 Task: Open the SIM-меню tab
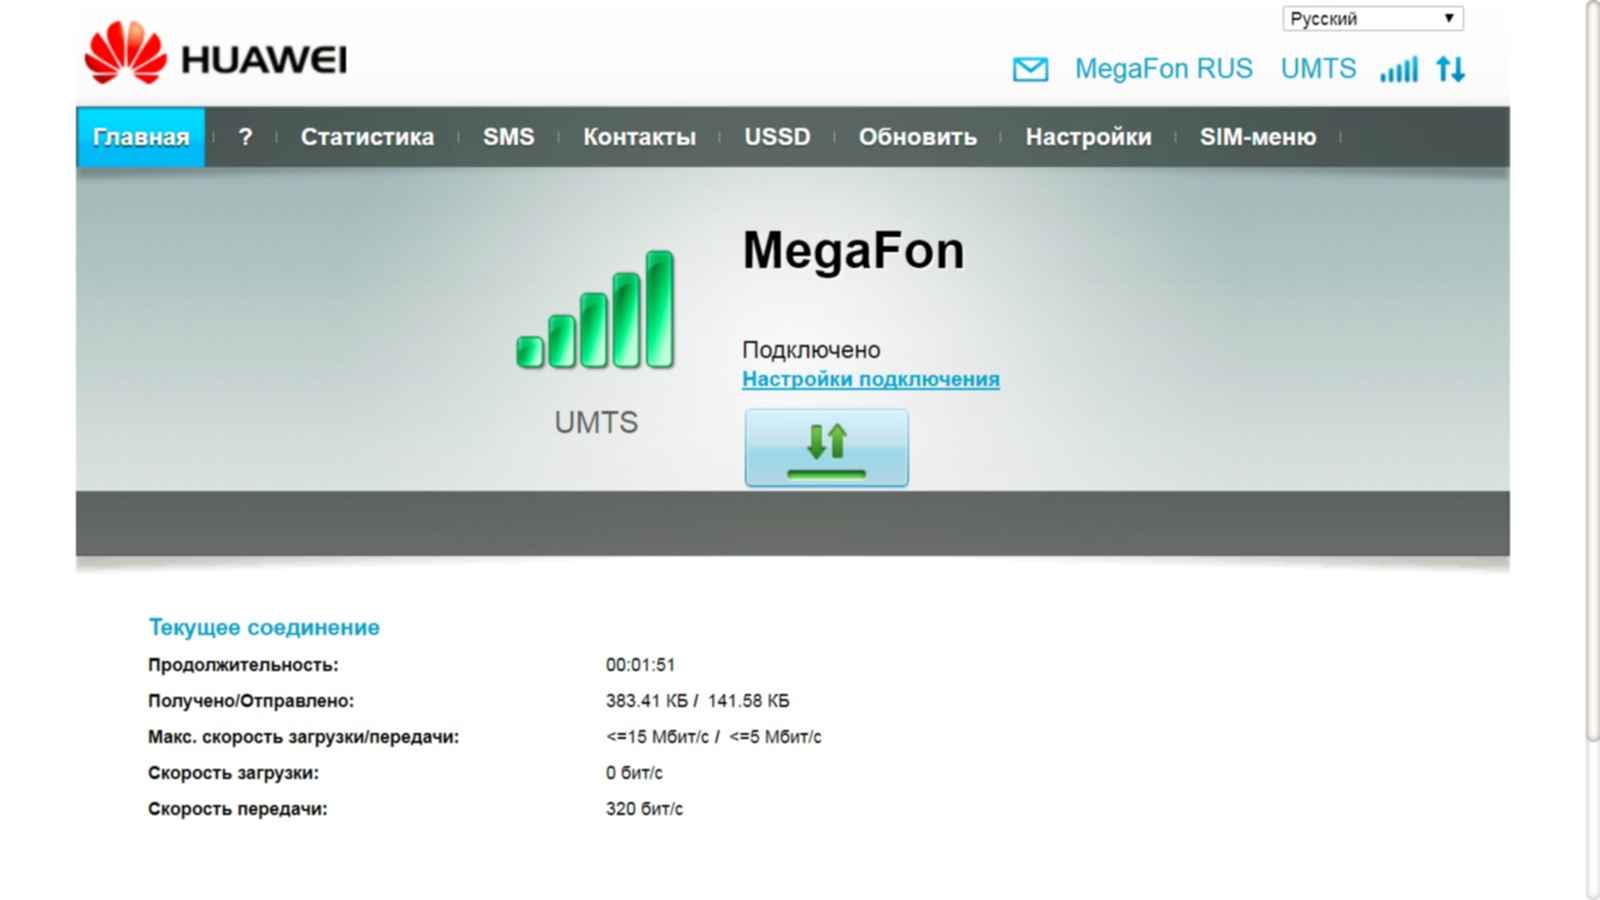pyautogui.click(x=1258, y=137)
